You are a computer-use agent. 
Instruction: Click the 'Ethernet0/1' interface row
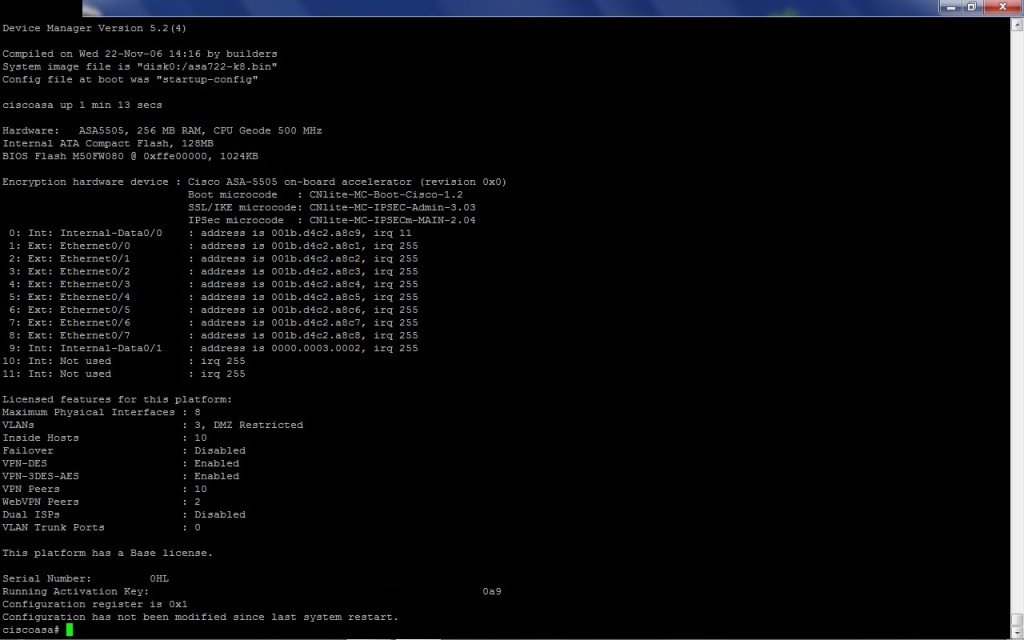213,259
